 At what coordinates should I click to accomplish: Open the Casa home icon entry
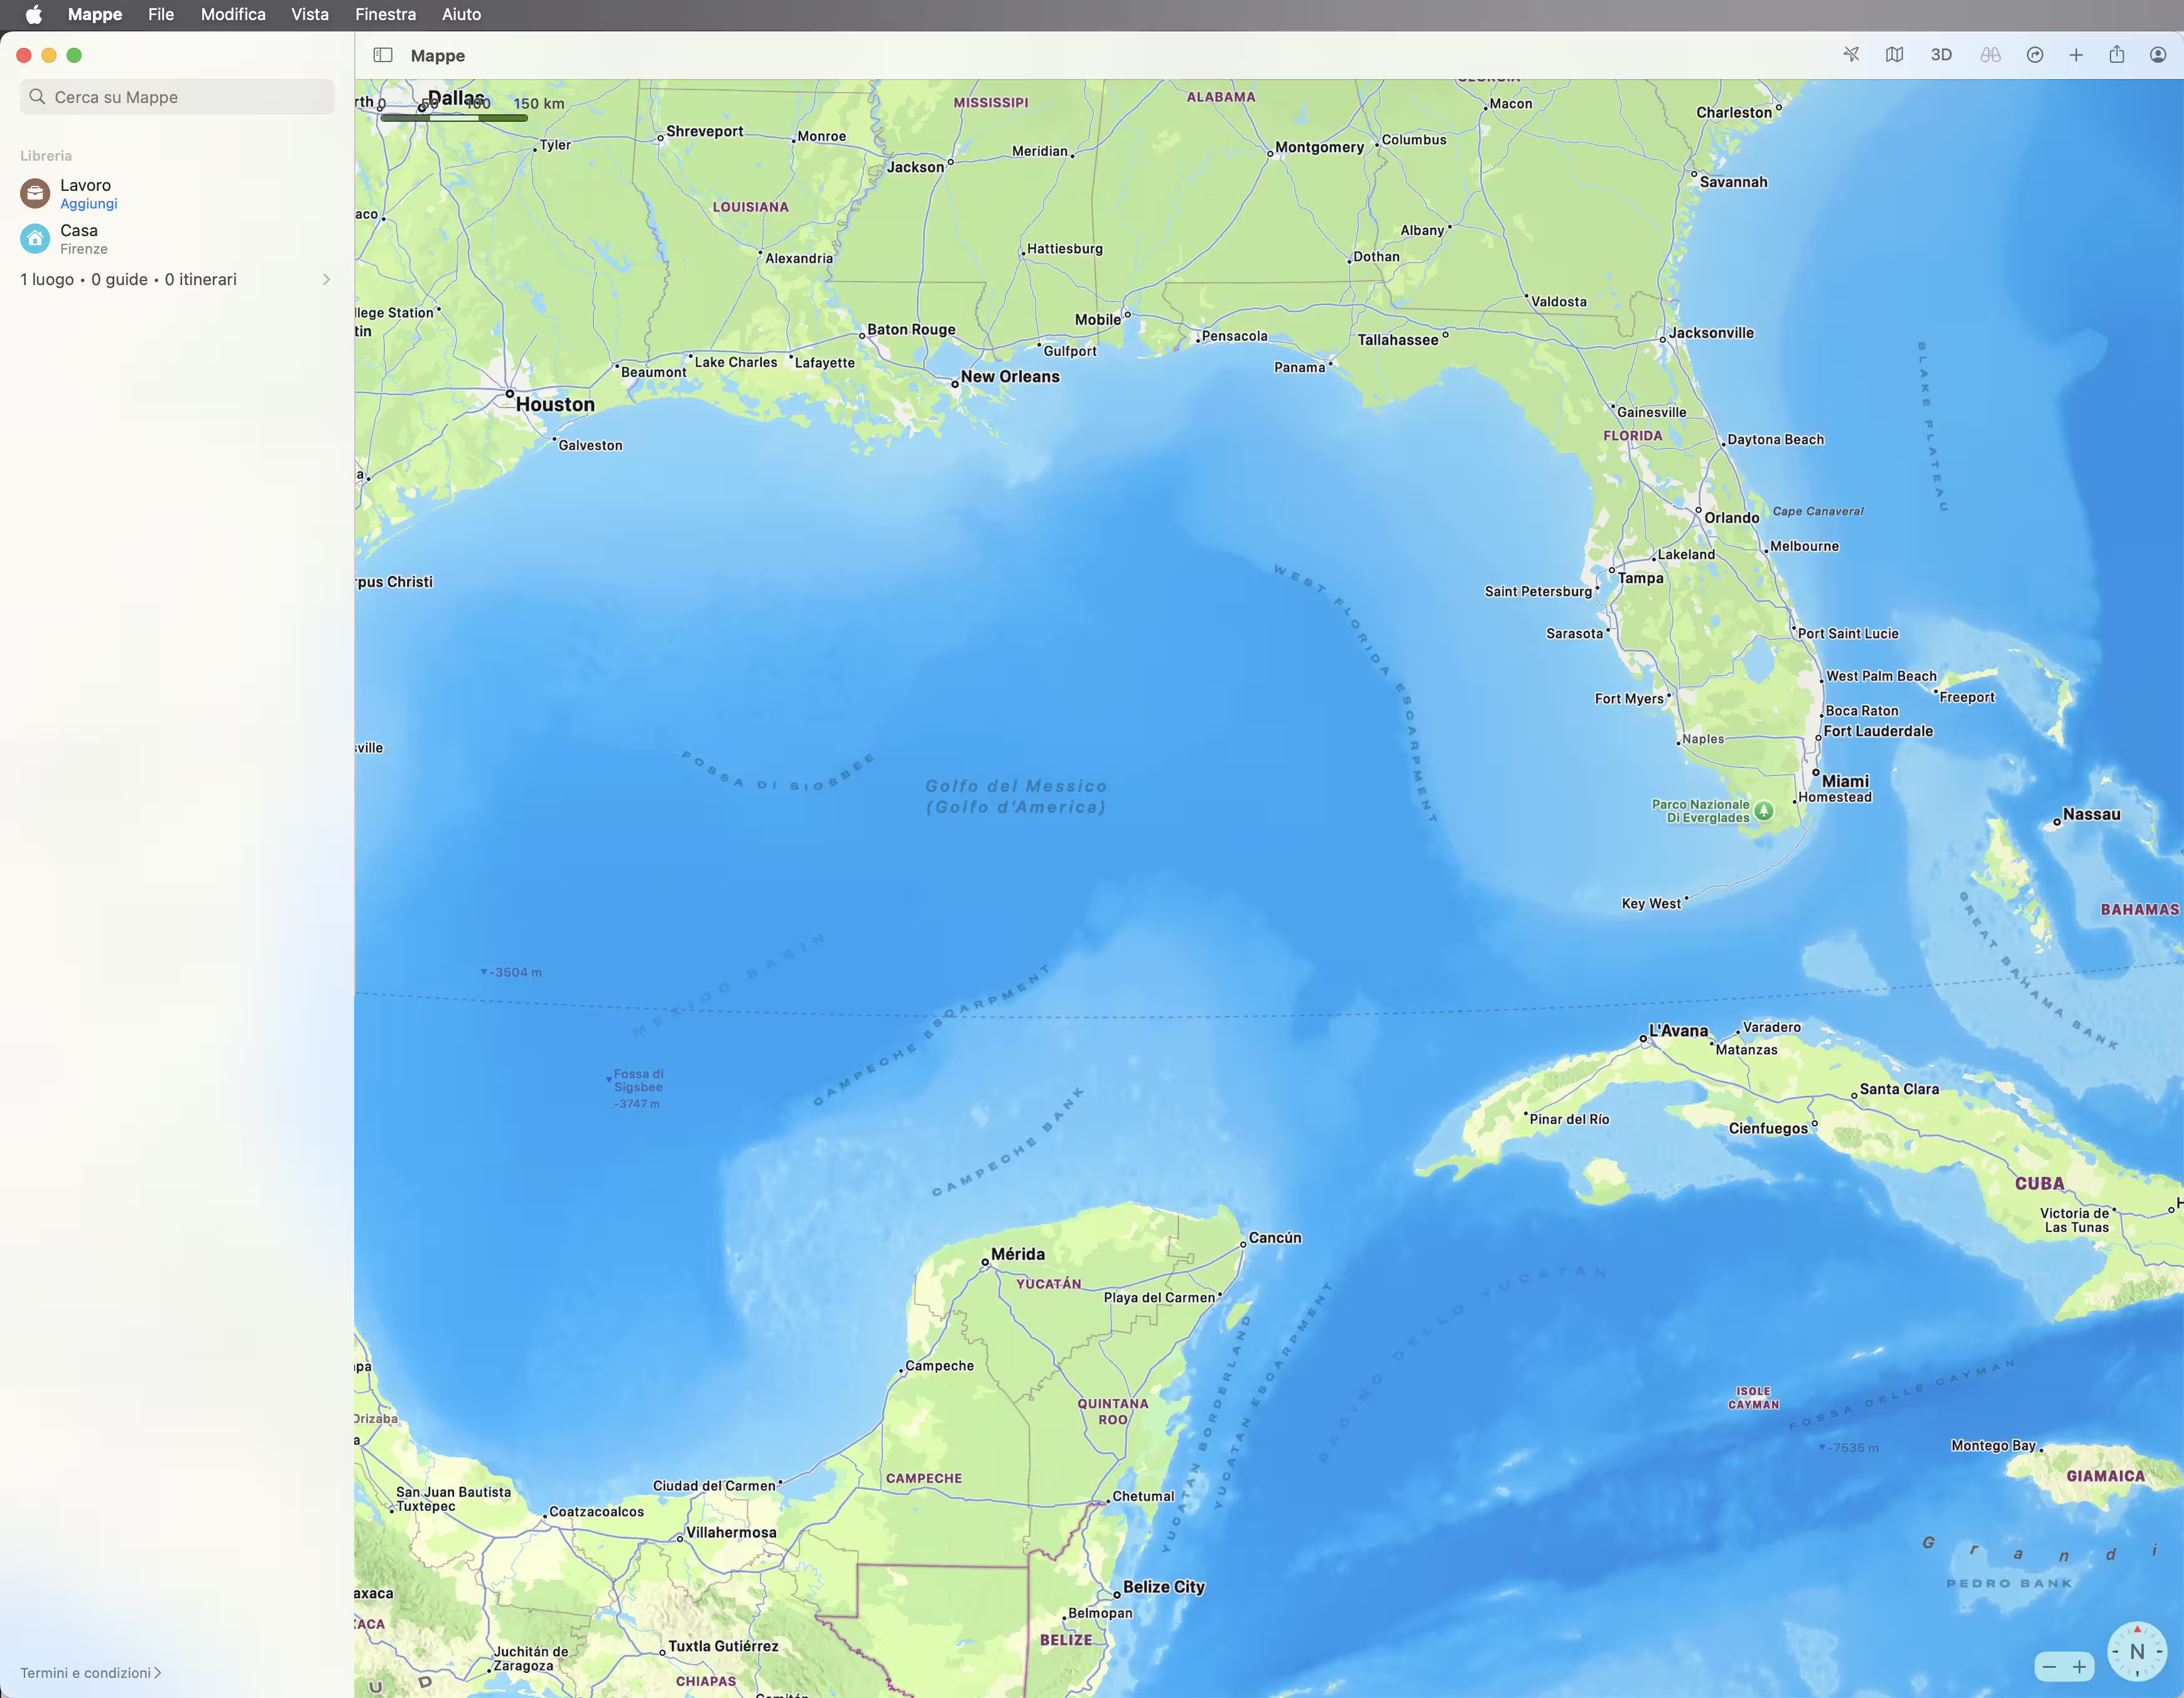click(35, 238)
